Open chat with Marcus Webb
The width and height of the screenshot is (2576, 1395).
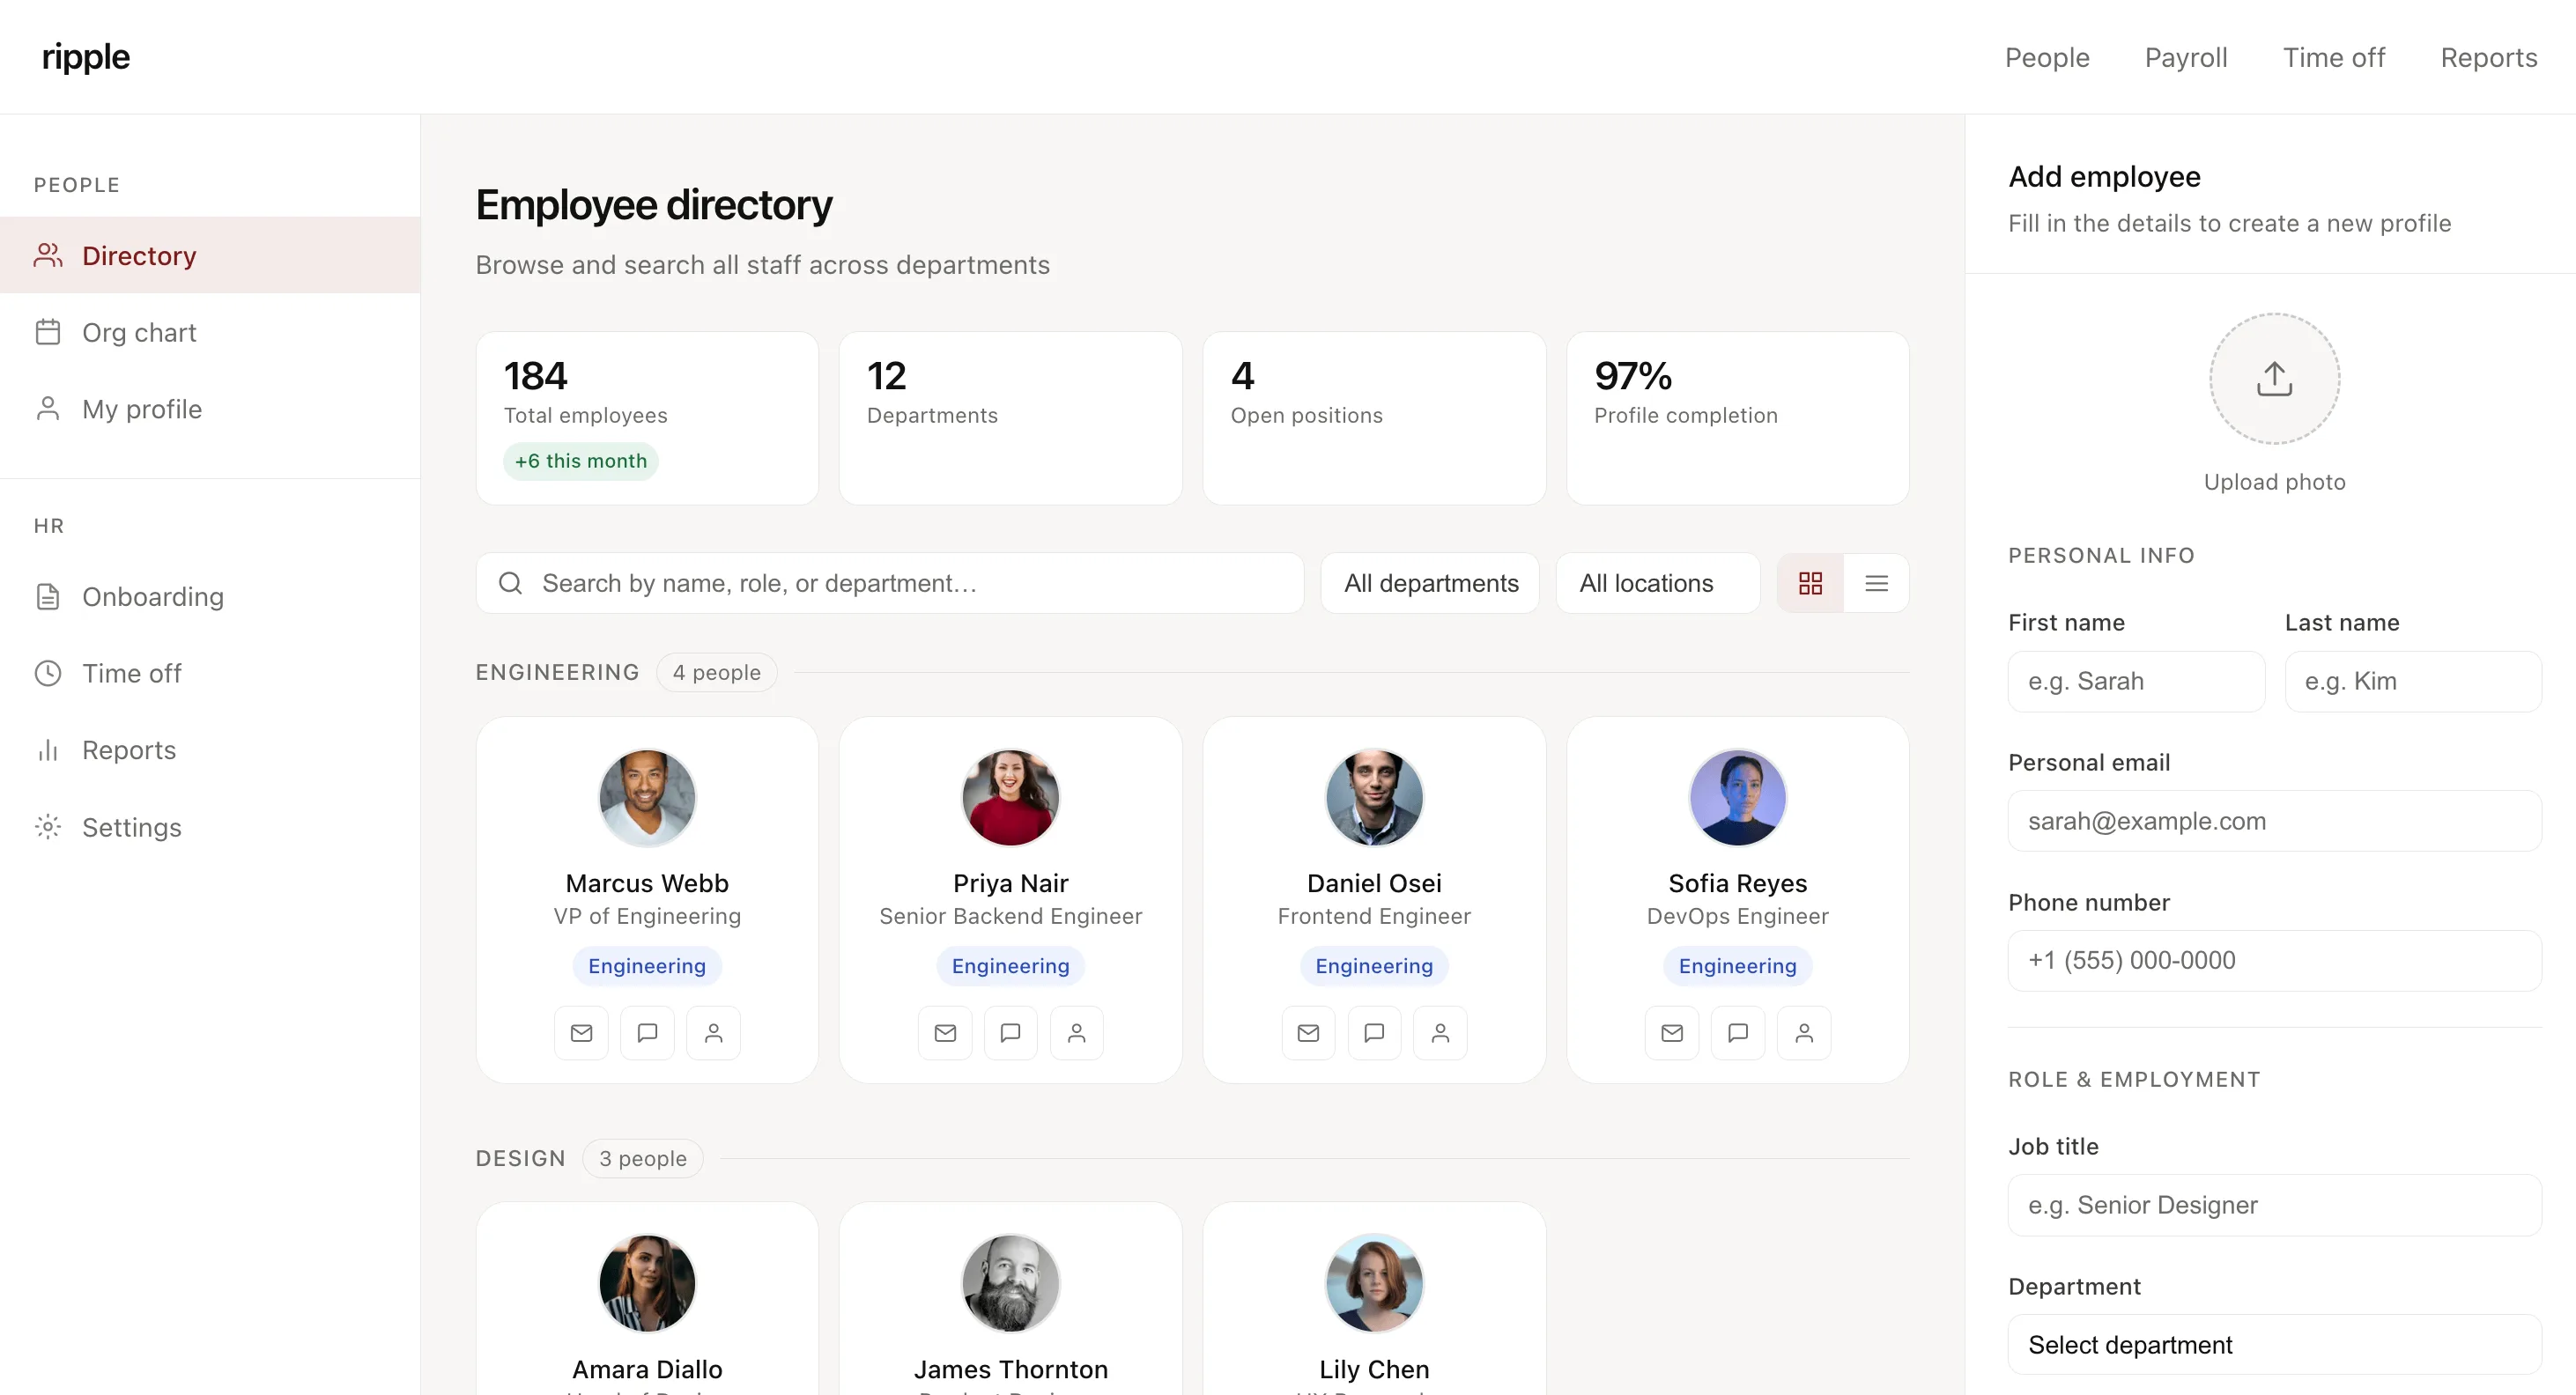pos(647,1032)
